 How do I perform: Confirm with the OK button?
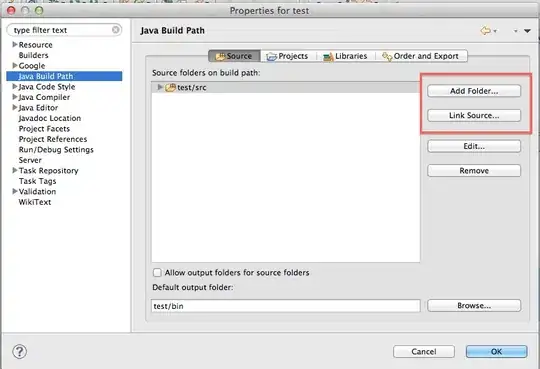tap(496, 351)
